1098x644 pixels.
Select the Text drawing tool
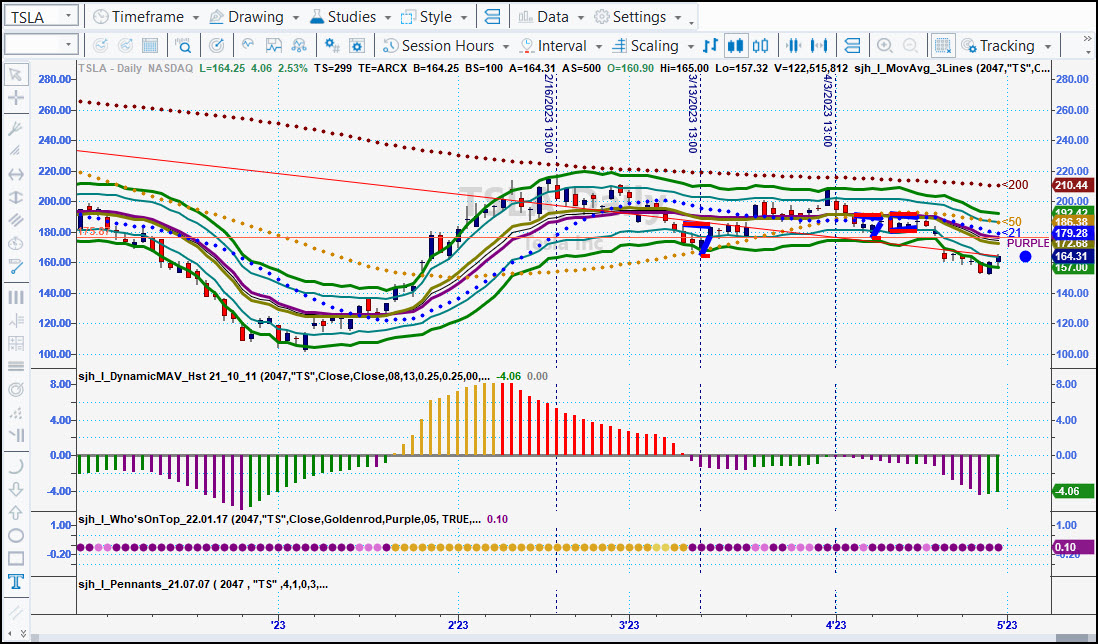click(15, 582)
